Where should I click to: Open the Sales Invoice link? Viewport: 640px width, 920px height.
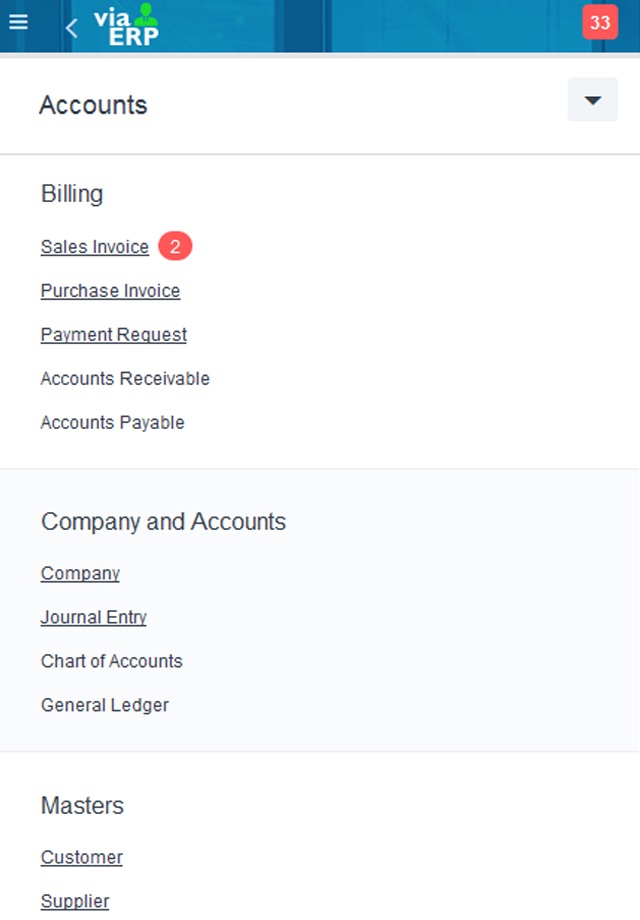coord(95,247)
